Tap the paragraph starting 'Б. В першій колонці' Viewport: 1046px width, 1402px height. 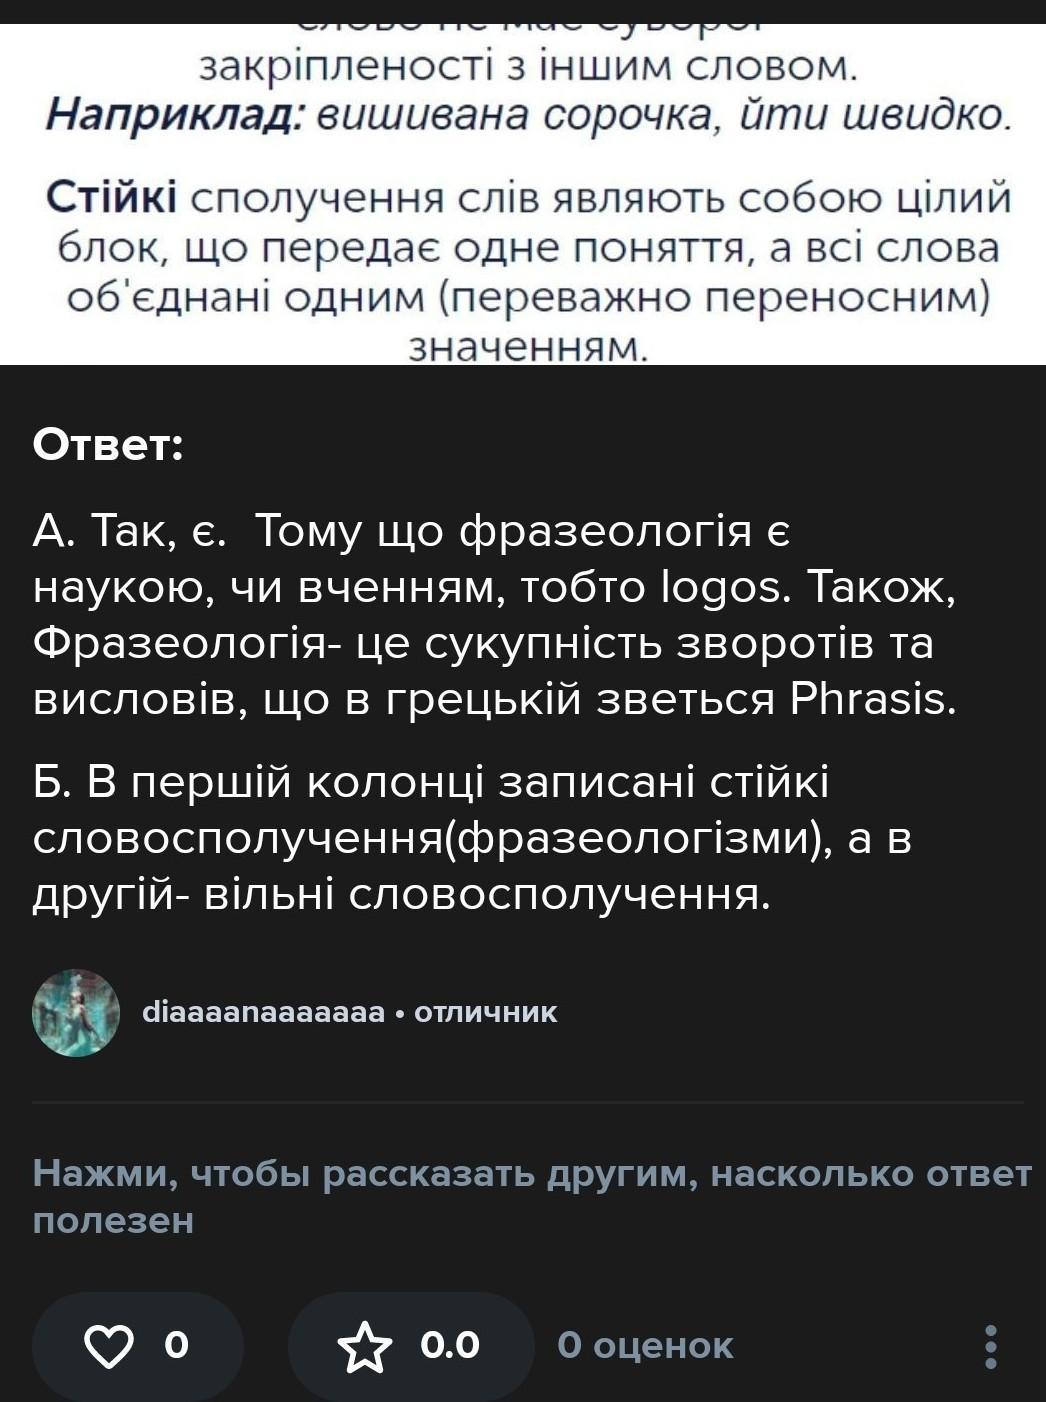pos(473,839)
